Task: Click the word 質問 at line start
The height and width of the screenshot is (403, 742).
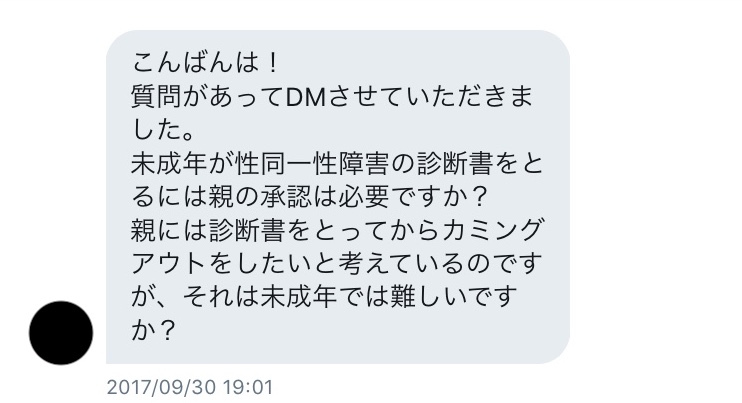Action: (157, 97)
